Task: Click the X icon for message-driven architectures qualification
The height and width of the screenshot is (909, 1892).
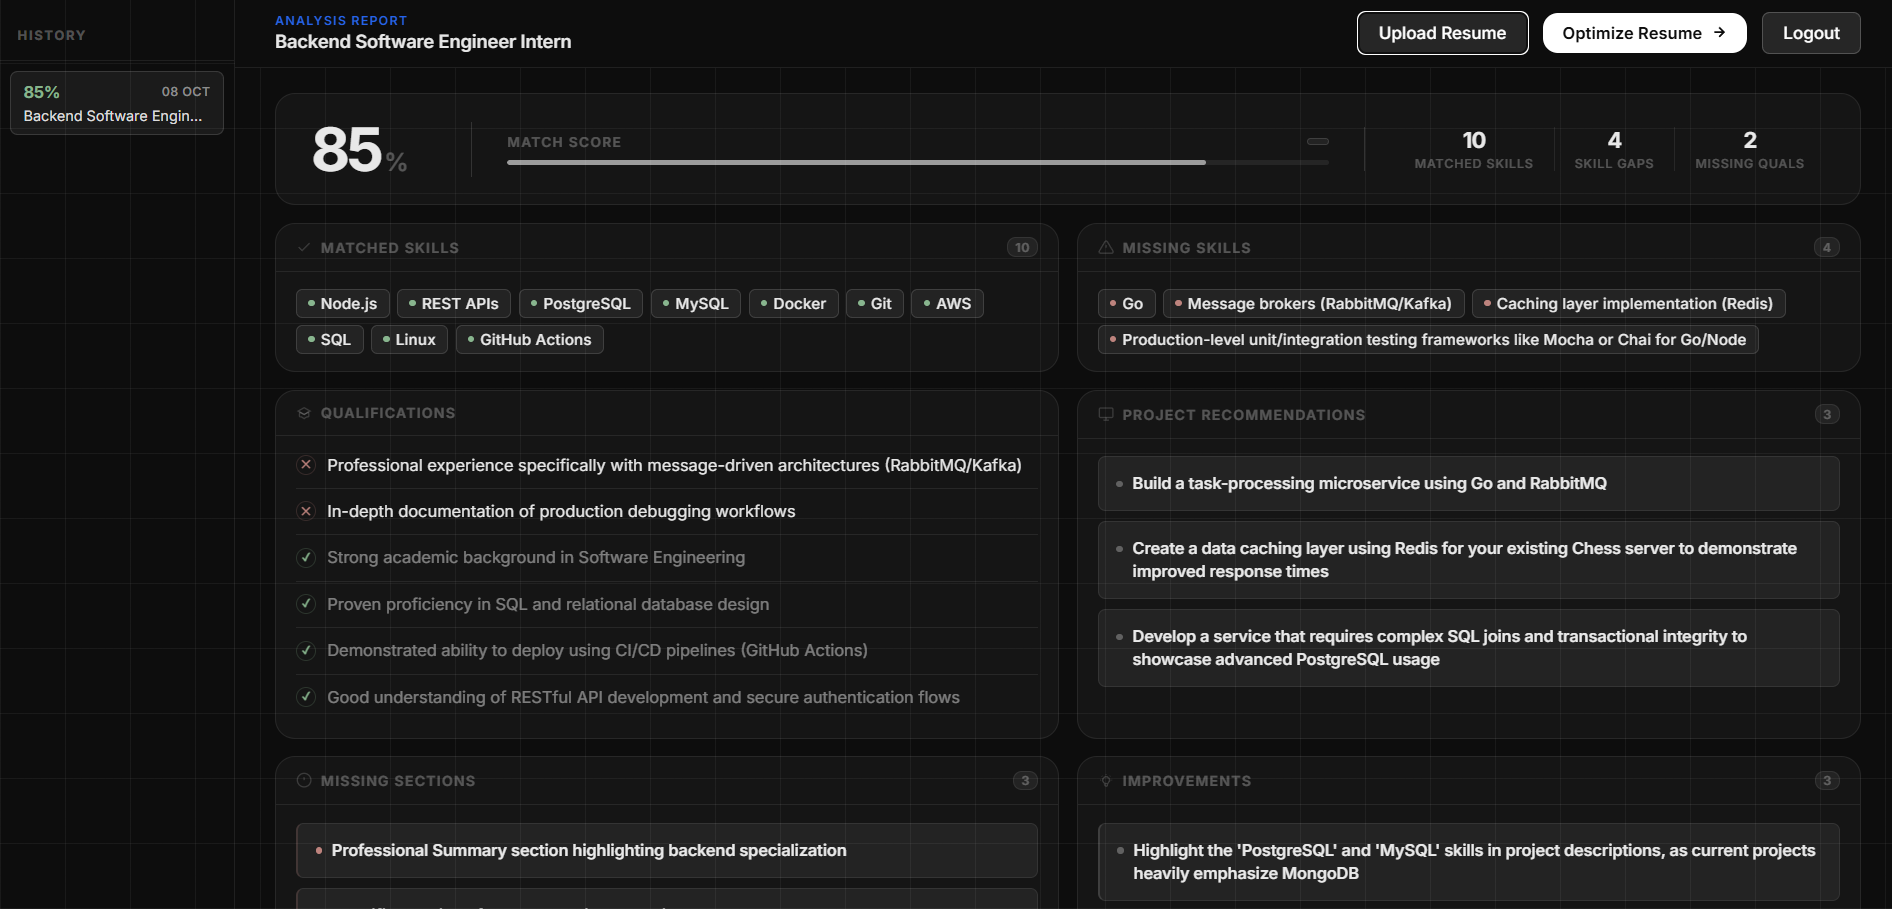Action: [x=306, y=465]
